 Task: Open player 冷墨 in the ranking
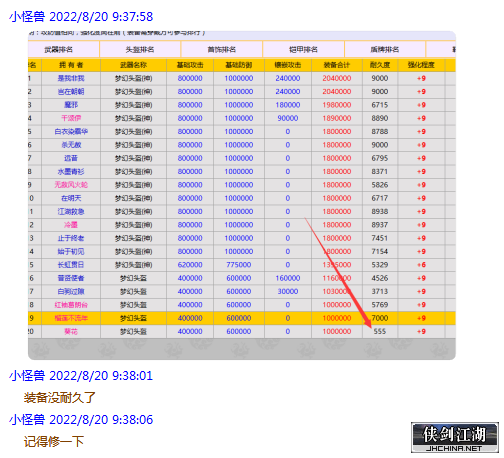(71, 225)
